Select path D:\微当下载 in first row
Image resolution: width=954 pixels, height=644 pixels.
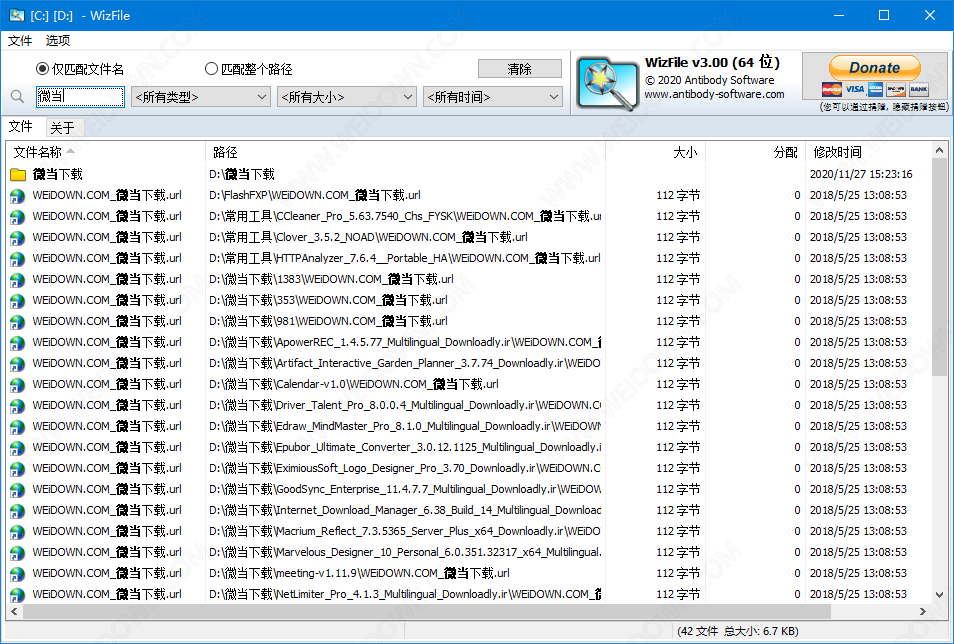pos(242,175)
